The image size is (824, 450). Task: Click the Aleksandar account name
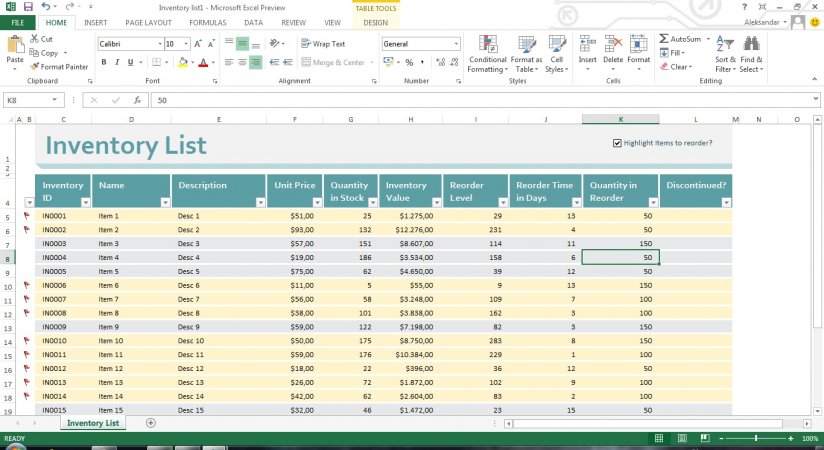pos(761,22)
